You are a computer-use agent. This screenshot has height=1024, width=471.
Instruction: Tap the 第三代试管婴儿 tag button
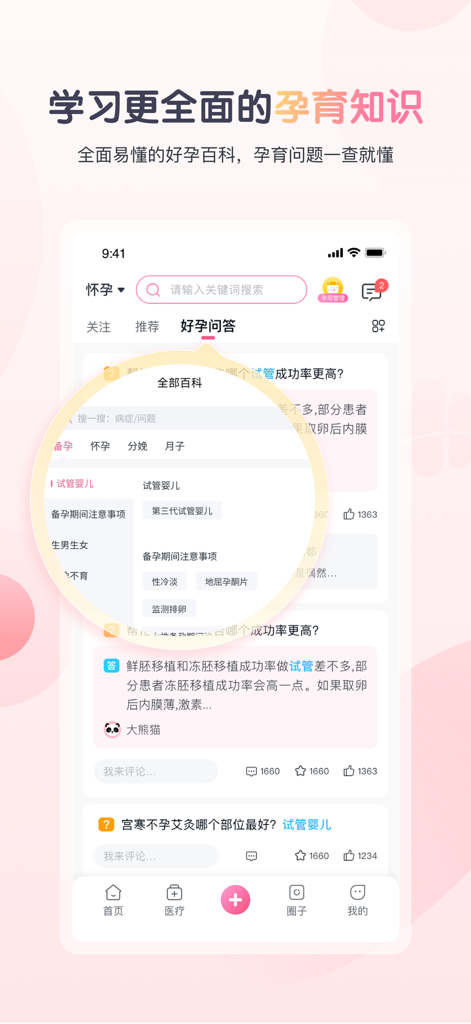pyautogui.click(x=182, y=511)
